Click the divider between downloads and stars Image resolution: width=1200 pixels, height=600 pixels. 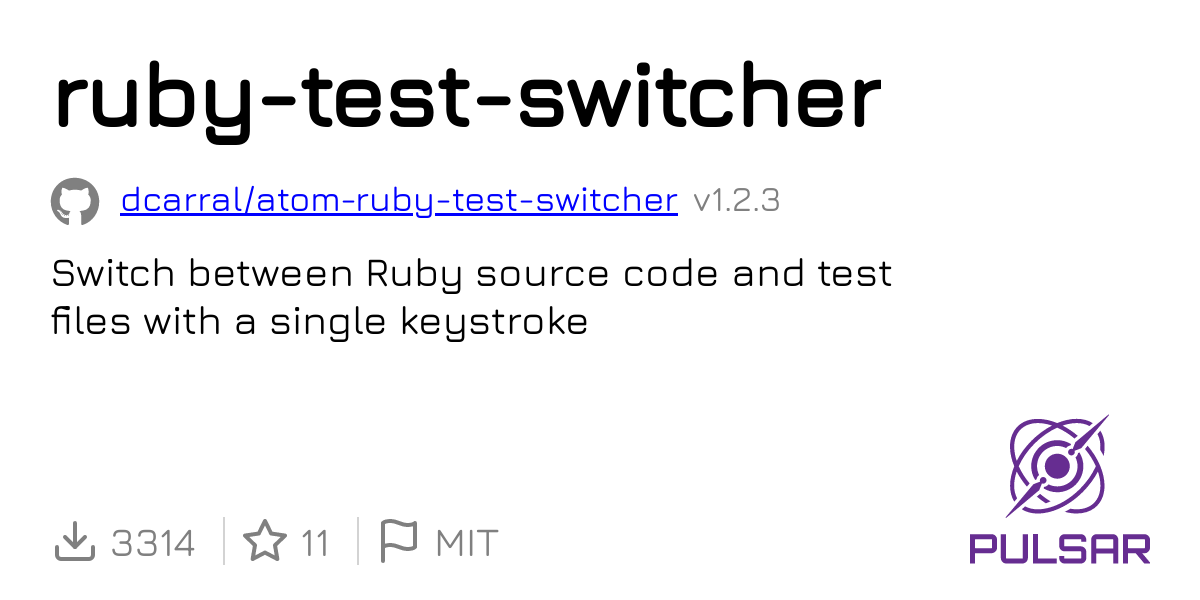click(x=222, y=541)
